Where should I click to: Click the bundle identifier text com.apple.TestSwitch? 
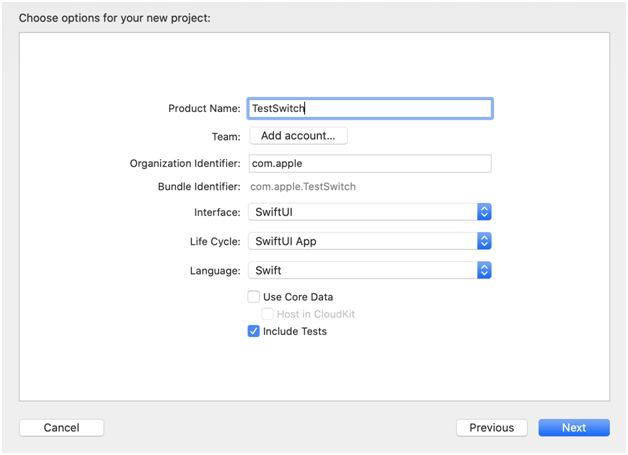(303, 187)
